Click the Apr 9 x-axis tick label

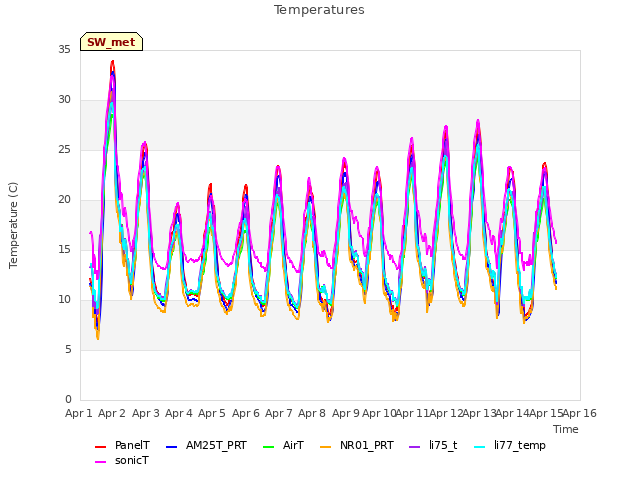point(346,413)
